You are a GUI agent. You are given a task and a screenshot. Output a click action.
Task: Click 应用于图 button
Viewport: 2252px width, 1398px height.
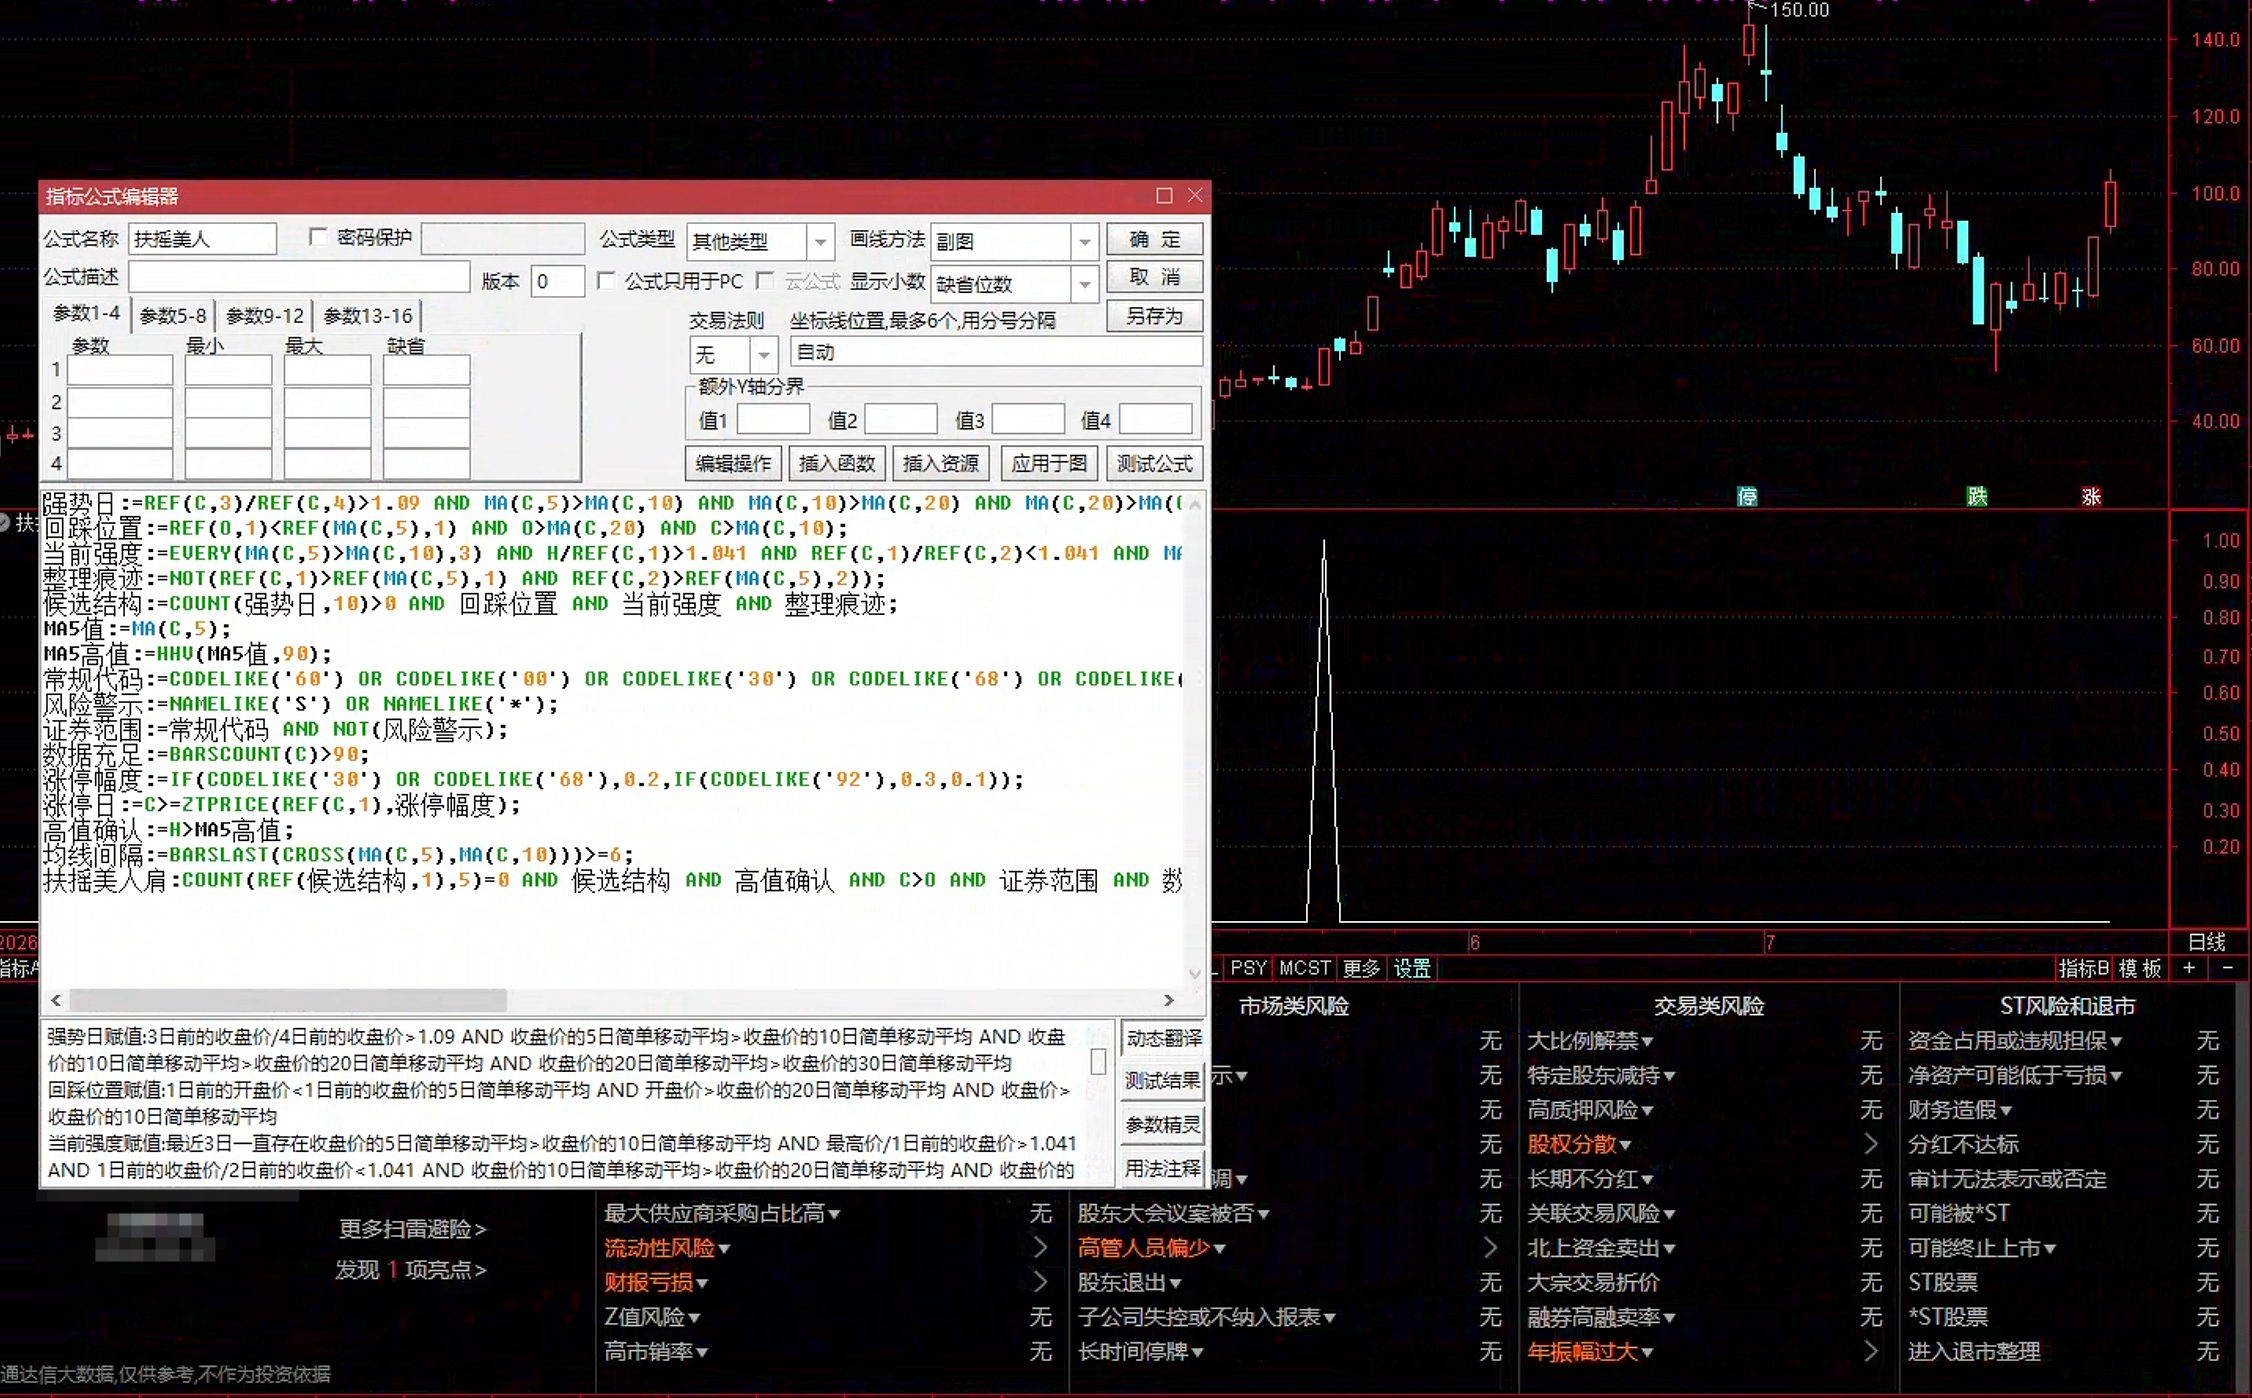pyautogui.click(x=1049, y=463)
